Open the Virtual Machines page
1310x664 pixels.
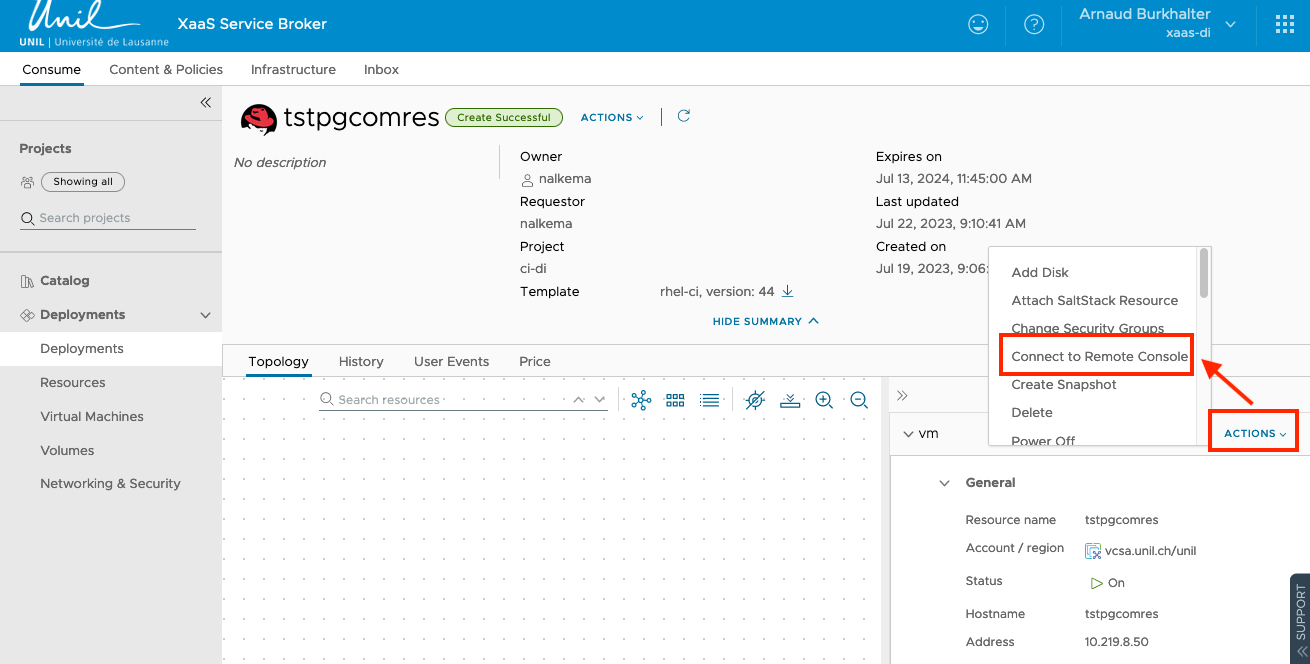(92, 417)
